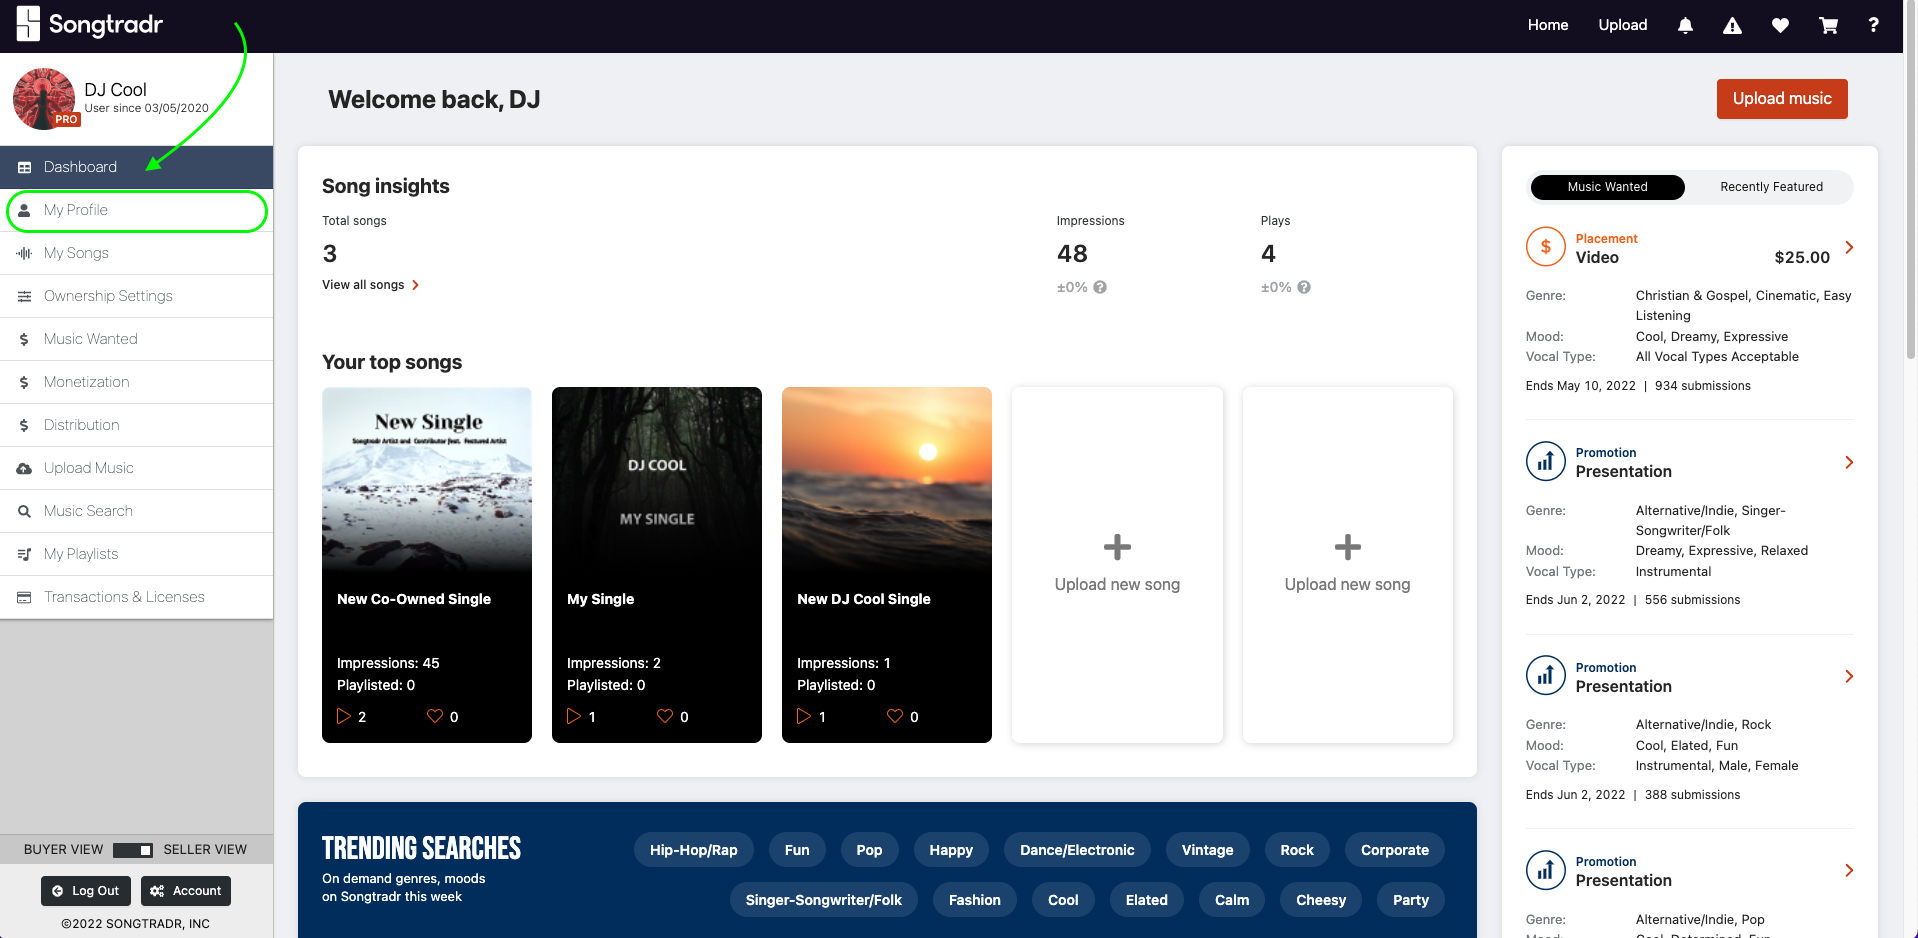Select Corporate trending search tag
Image resolution: width=1918 pixels, height=938 pixels.
pyautogui.click(x=1394, y=850)
